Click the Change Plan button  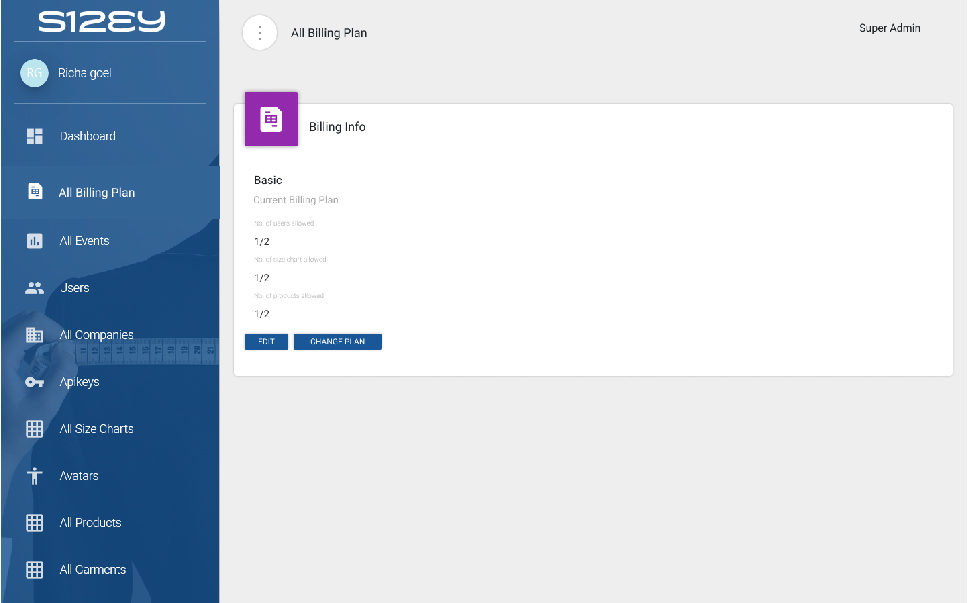pyautogui.click(x=338, y=342)
